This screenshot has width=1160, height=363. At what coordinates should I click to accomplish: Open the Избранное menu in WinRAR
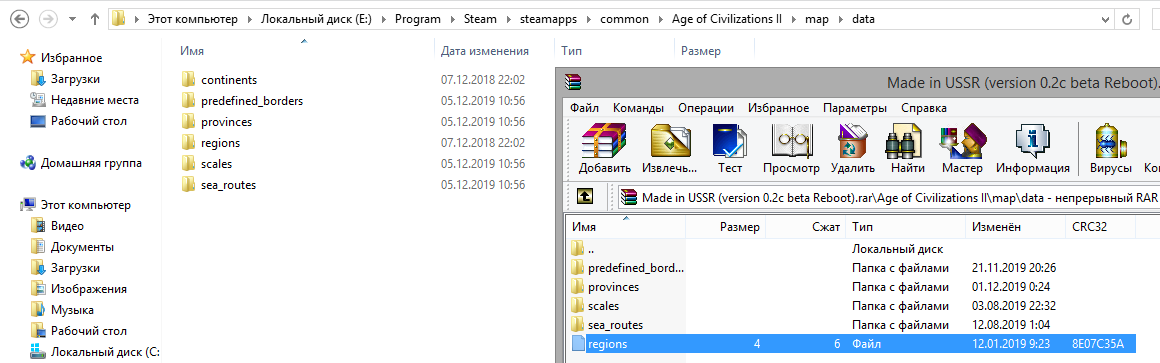coord(778,108)
